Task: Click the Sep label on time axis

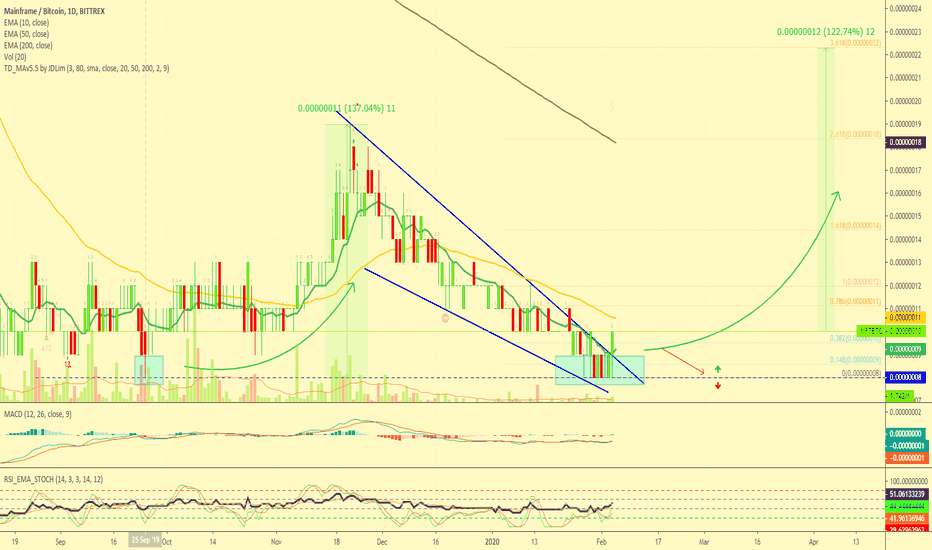Action: coord(60,542)
